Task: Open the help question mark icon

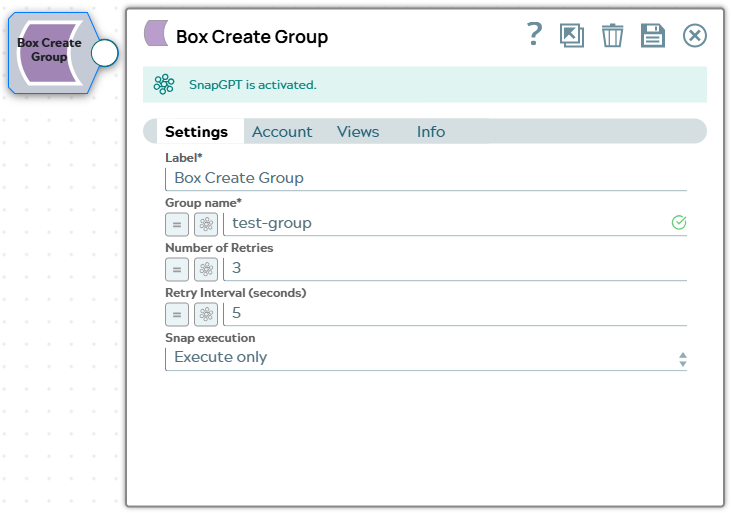Action: point(535,35)
